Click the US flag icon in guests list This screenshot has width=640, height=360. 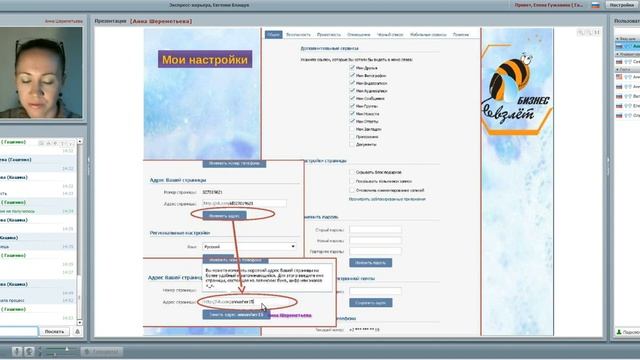tap(619, 77)
